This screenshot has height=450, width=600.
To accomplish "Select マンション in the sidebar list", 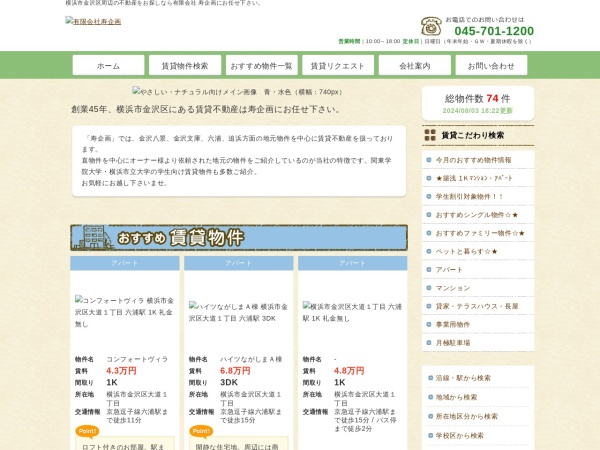I will point(453,288).
